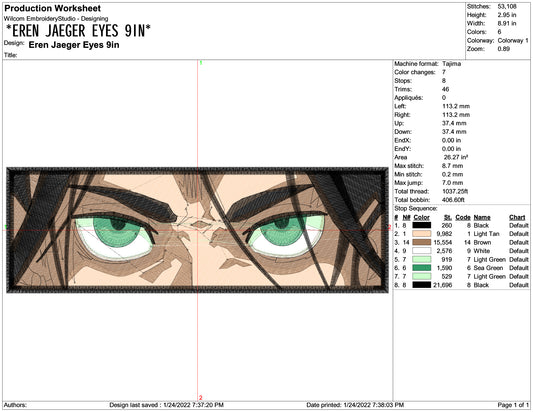This screenshot has width=533, height=412.
Task: Select the White color swatch in row 4
Action: point(422,251)
